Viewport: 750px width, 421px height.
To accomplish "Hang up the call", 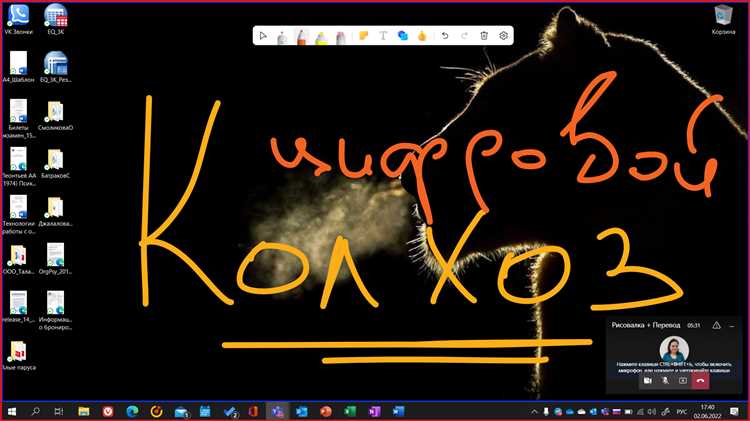I will (701, 381).
